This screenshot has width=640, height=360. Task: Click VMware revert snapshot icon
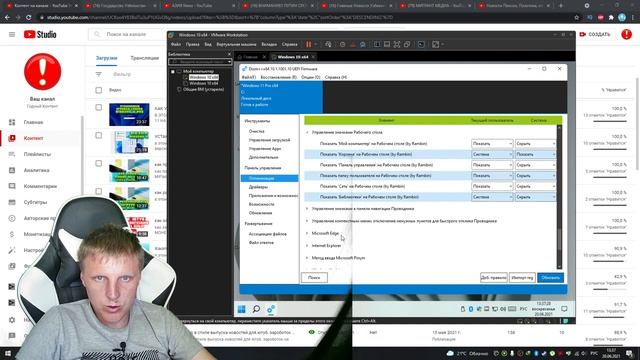point(353,44)
